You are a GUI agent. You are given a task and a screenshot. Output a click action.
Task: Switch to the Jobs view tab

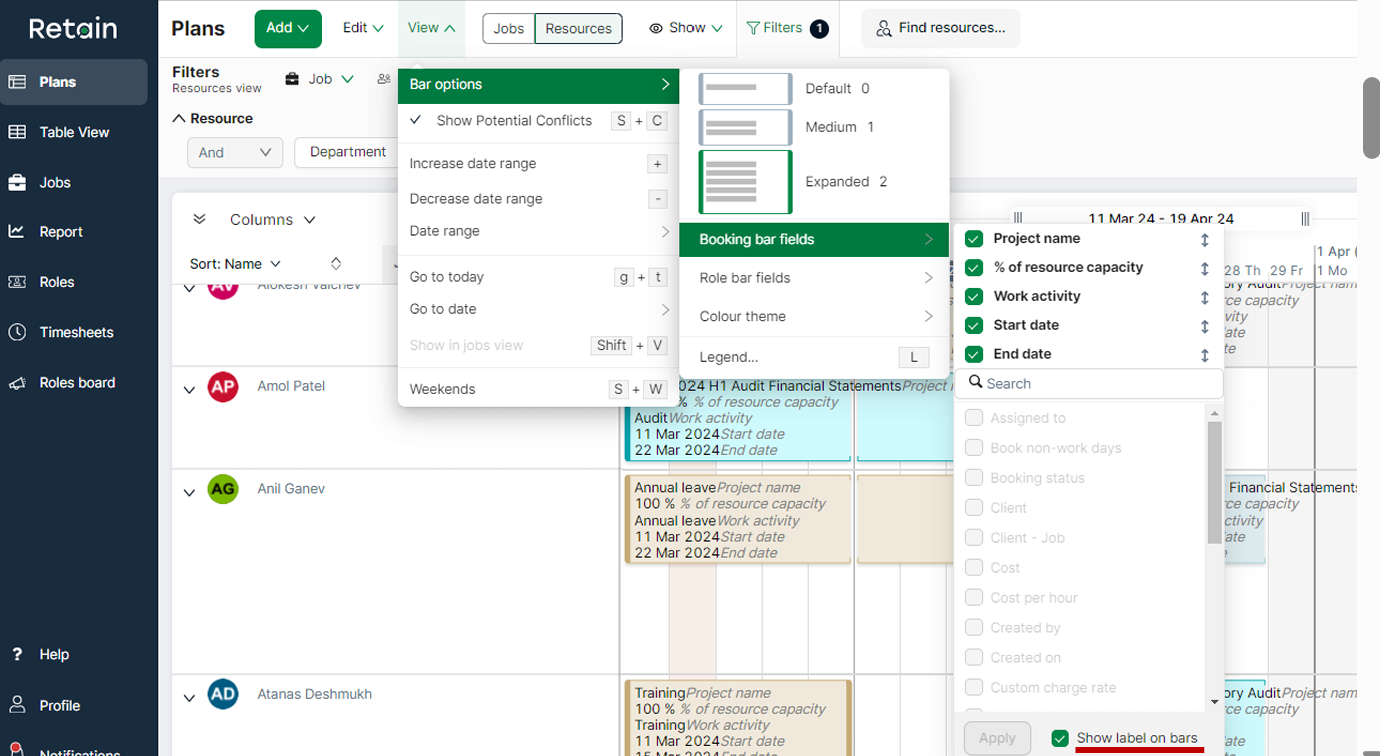pos(508,28)
